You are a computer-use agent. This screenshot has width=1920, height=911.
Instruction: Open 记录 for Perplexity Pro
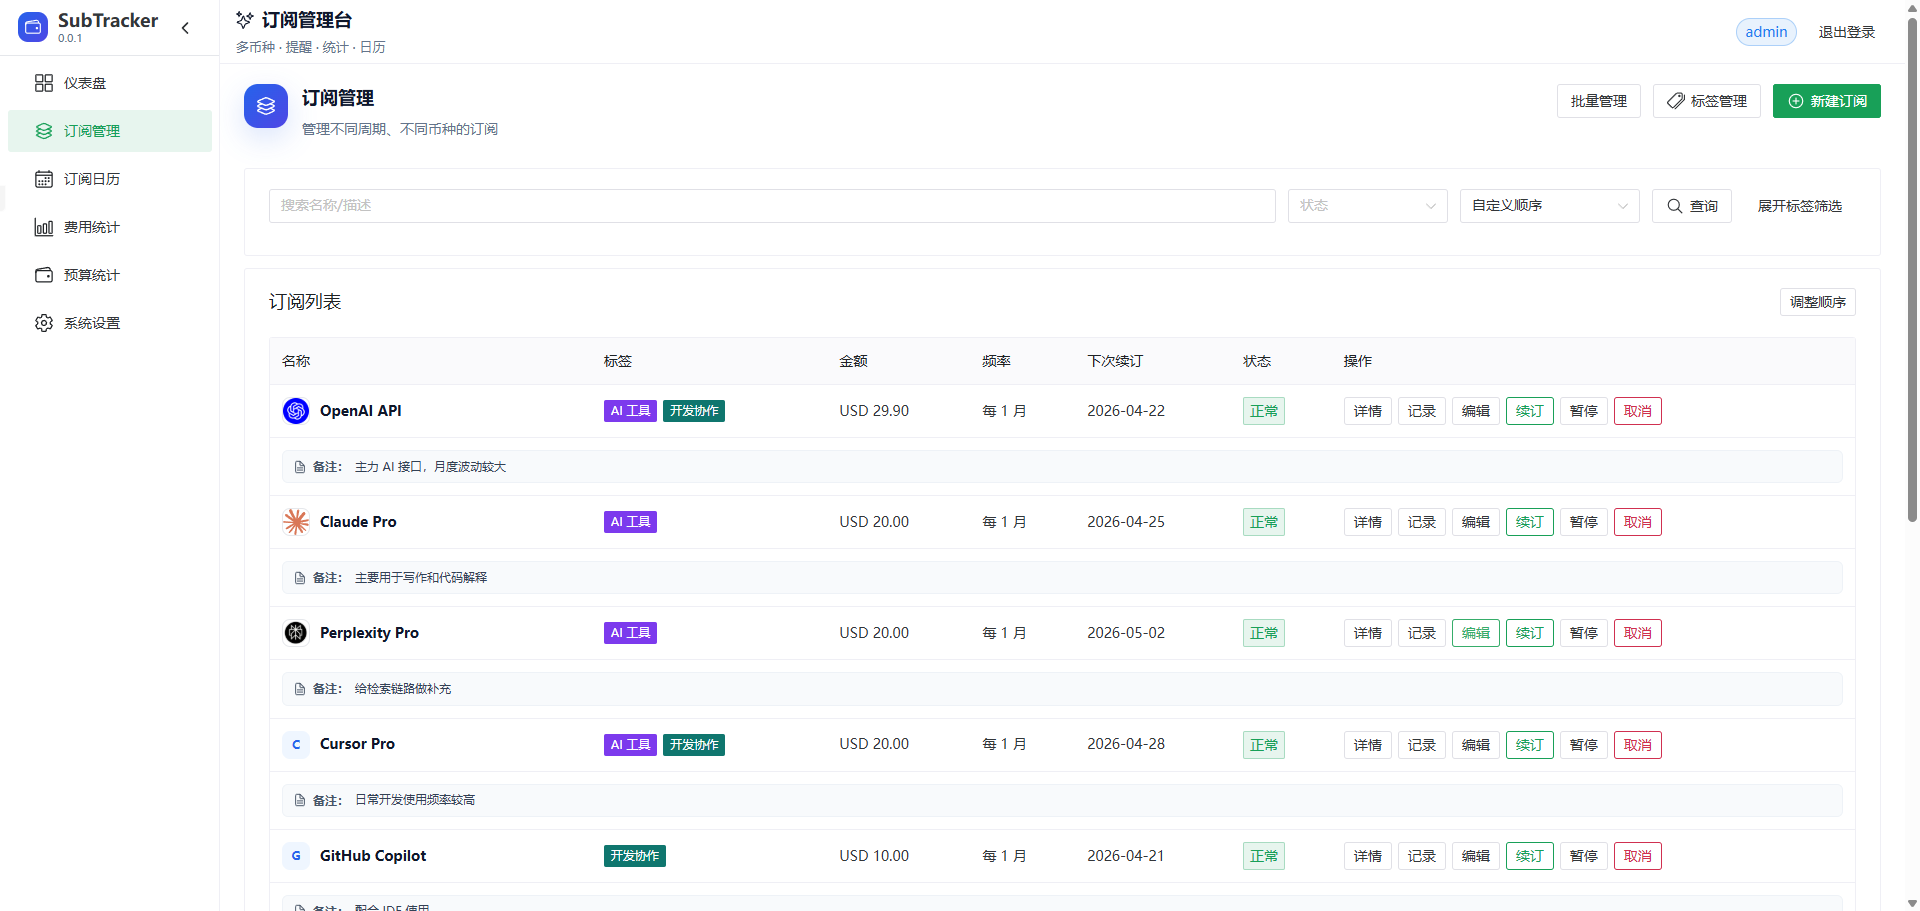[x=1422, y=633]
